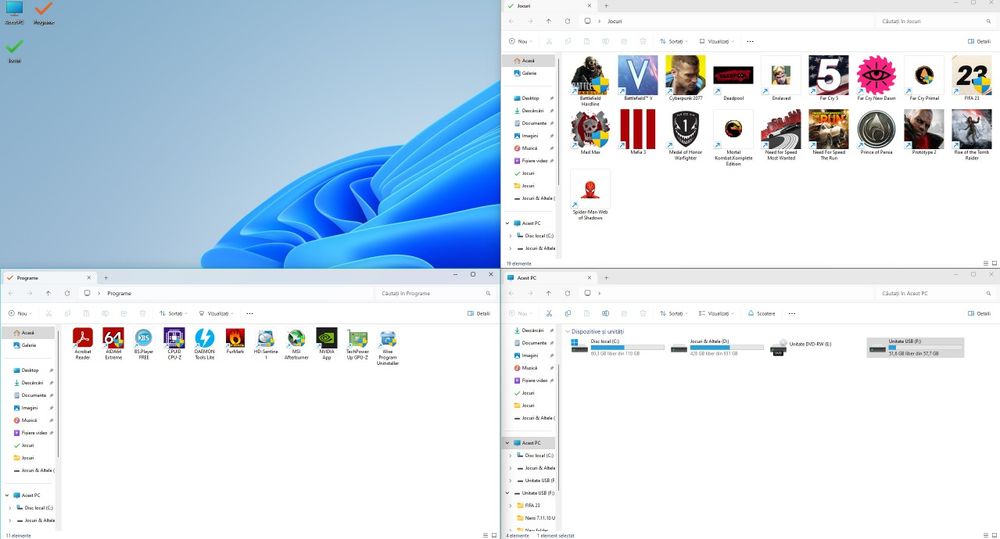Select the Medal of Honor Warfighter shortcut

(686, 135)
